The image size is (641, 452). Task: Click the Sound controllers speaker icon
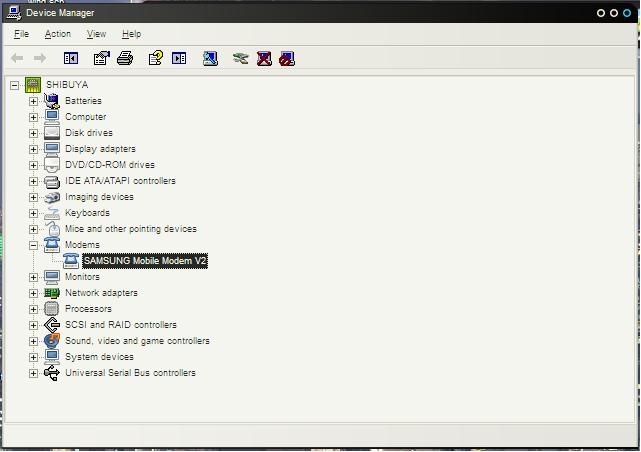point(52,340)
